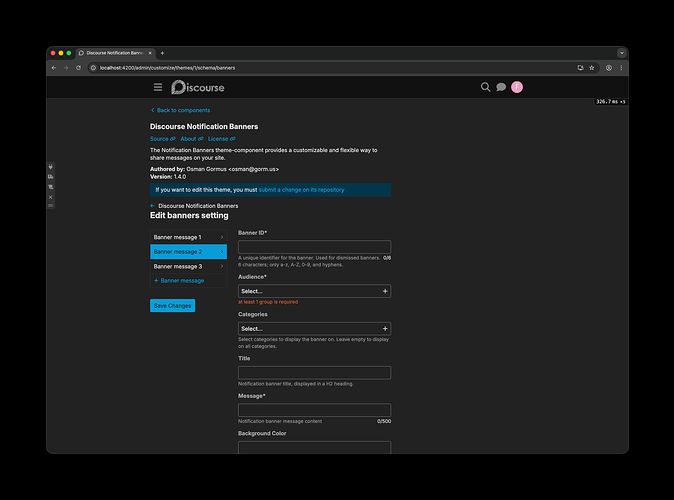Focus the Title input field

click(x=314, y=373)
